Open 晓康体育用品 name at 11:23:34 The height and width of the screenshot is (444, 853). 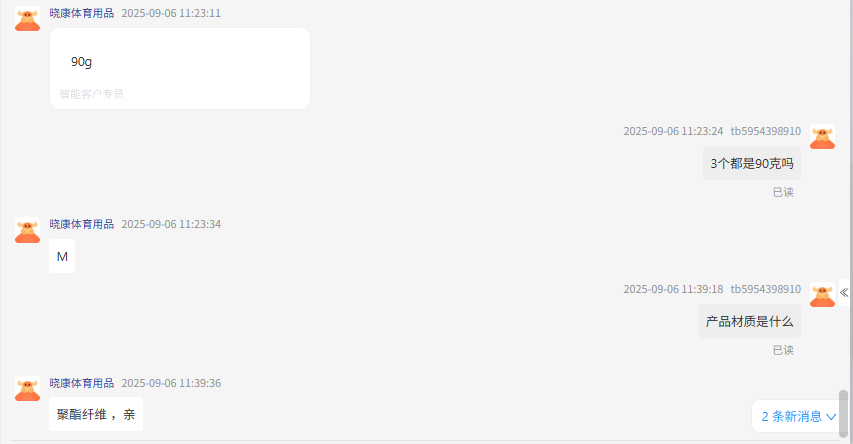point(82,224)
